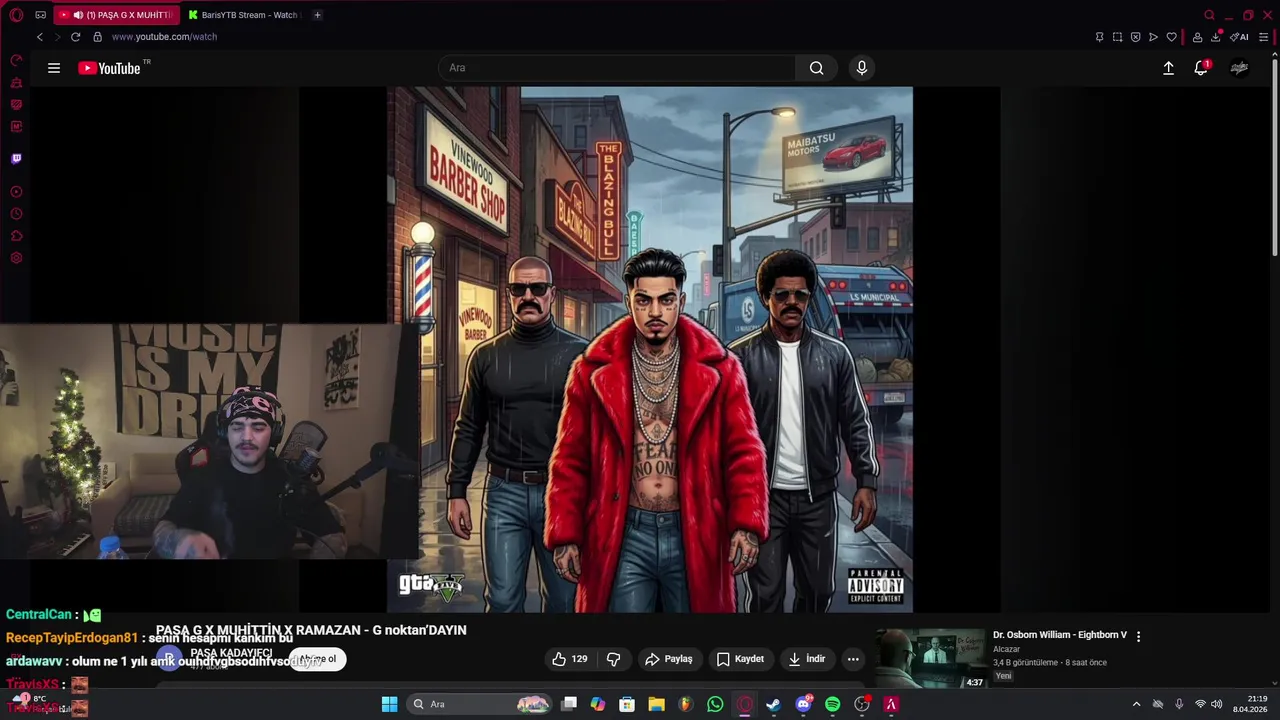Open sidebar settings gear icon
Viewport: 1280px width, 720px height.
[16, 258]
